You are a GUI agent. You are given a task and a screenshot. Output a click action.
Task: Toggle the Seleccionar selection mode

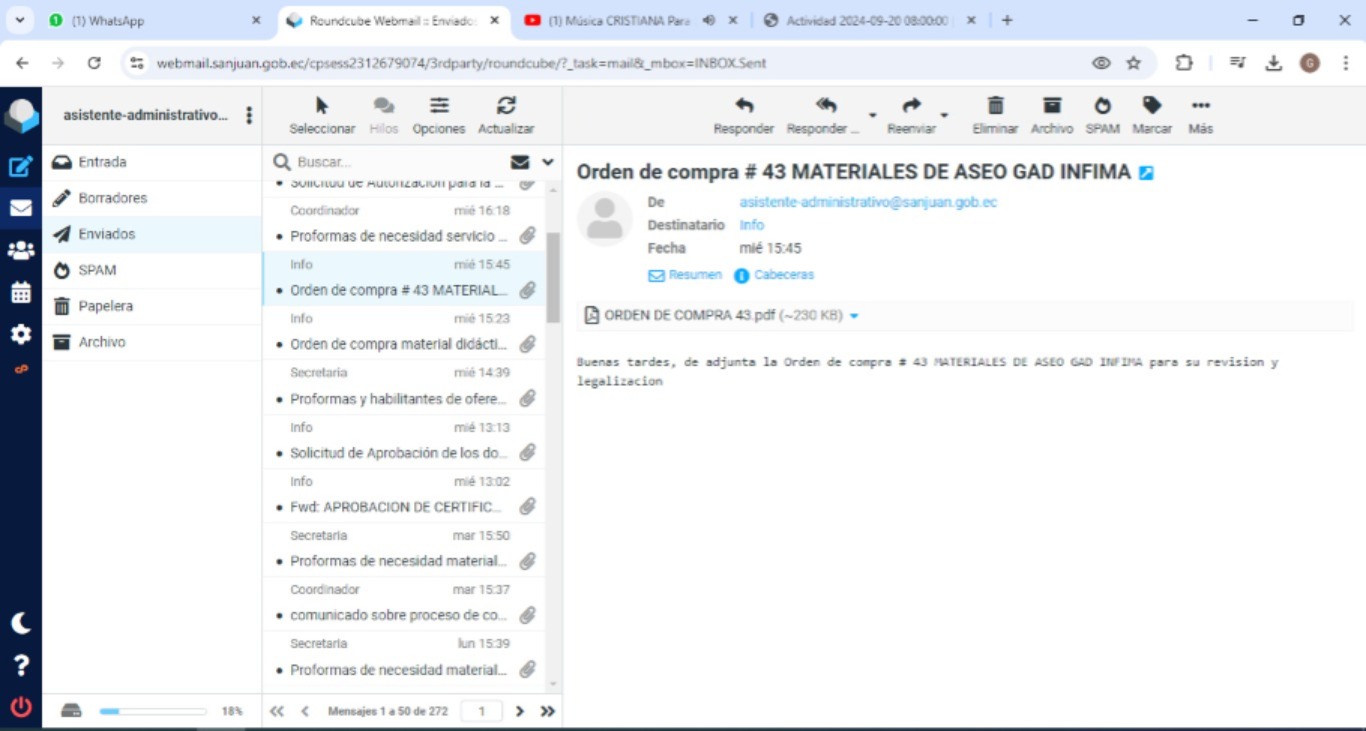pyautogui.click(x=322, y=114)
